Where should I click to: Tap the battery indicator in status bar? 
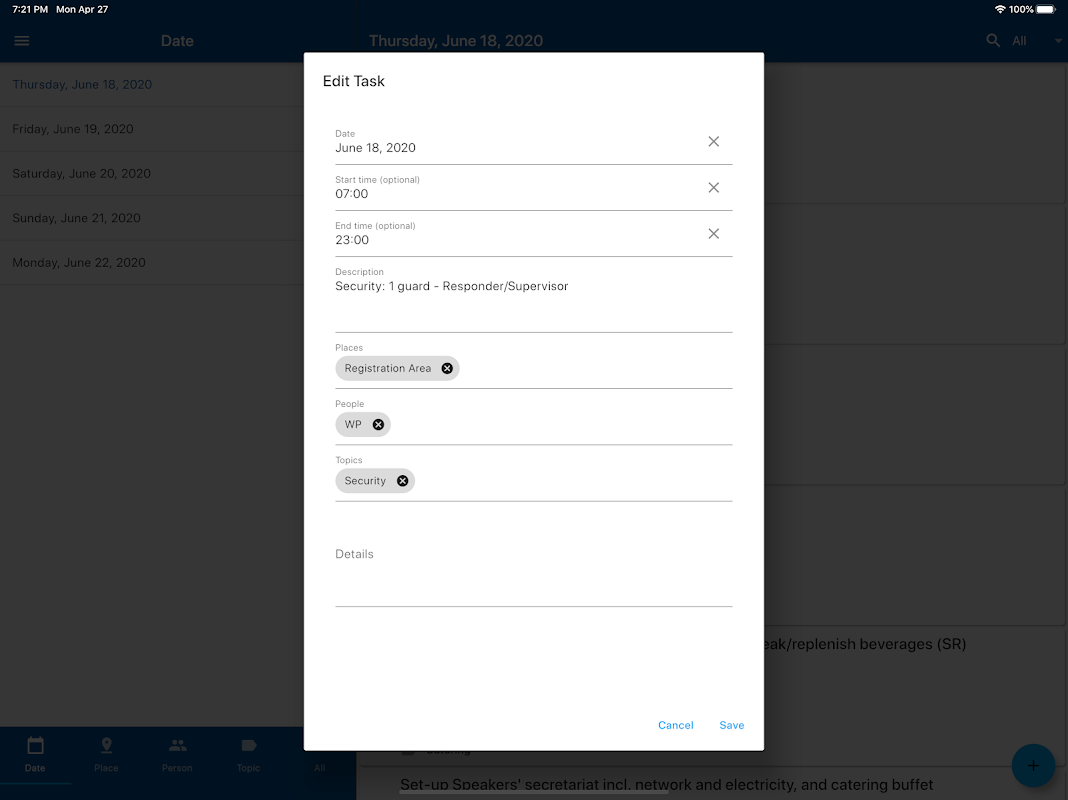(x=1046, y=10)
